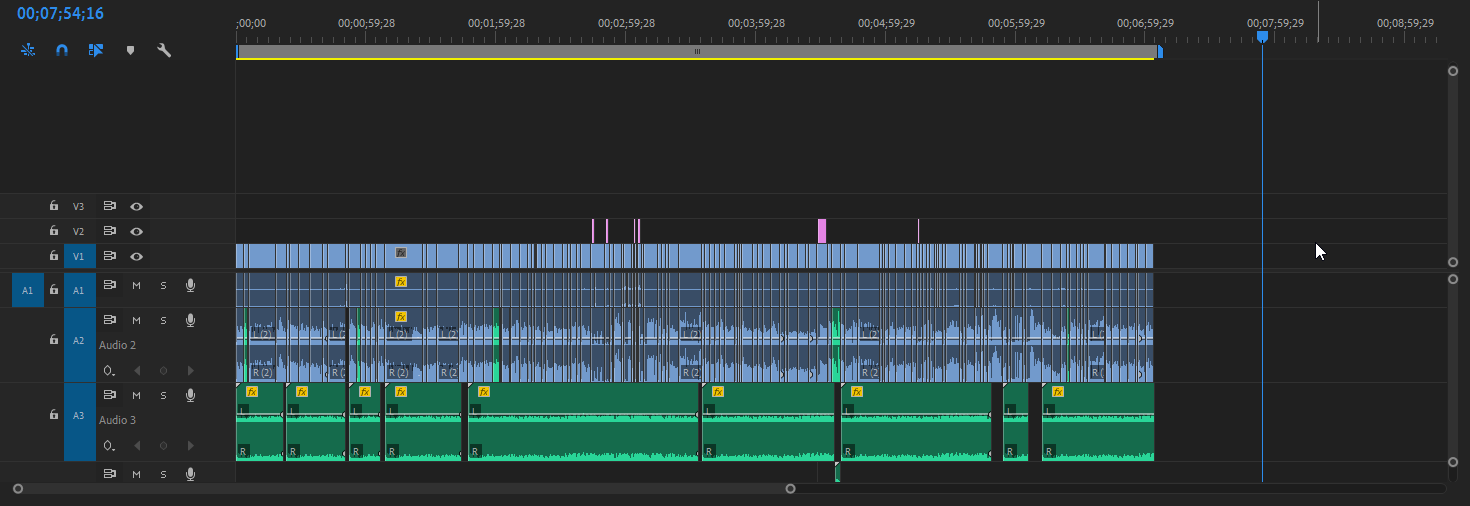Target the V1 video track
This screenshot has width=1470, height=506.
point(79,256)
